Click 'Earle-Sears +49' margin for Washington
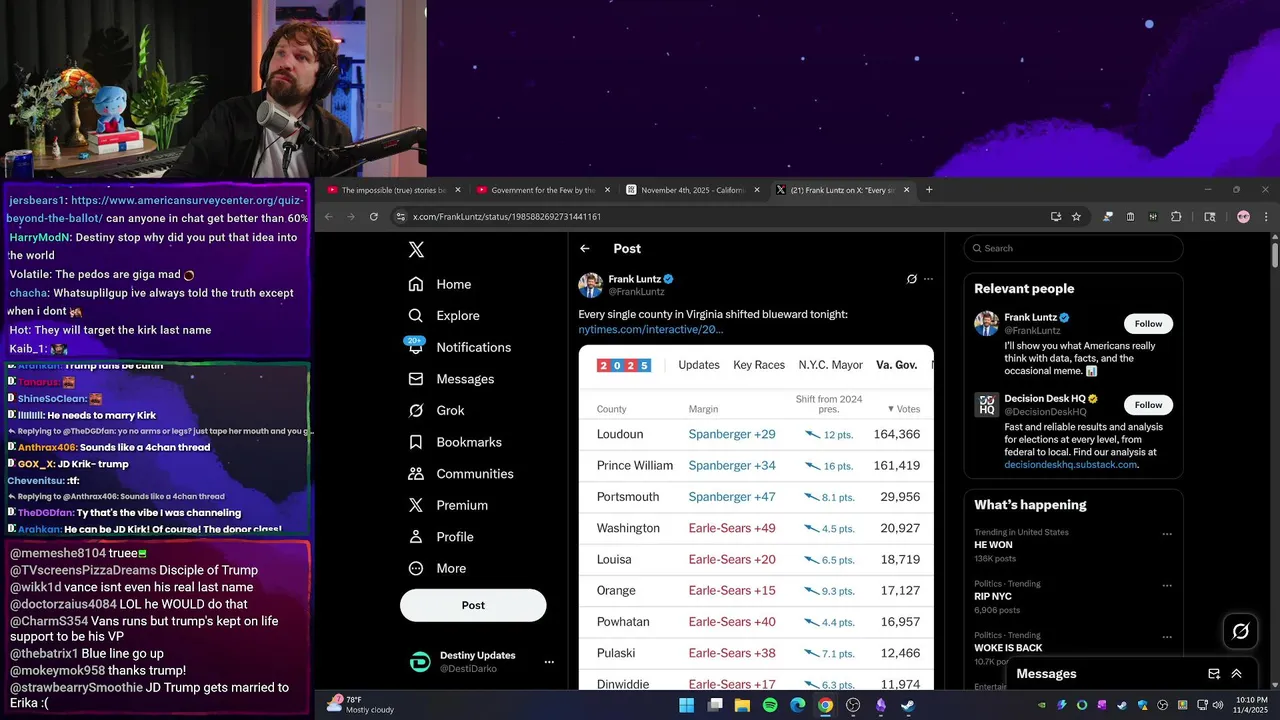 [x=732, y=528]
